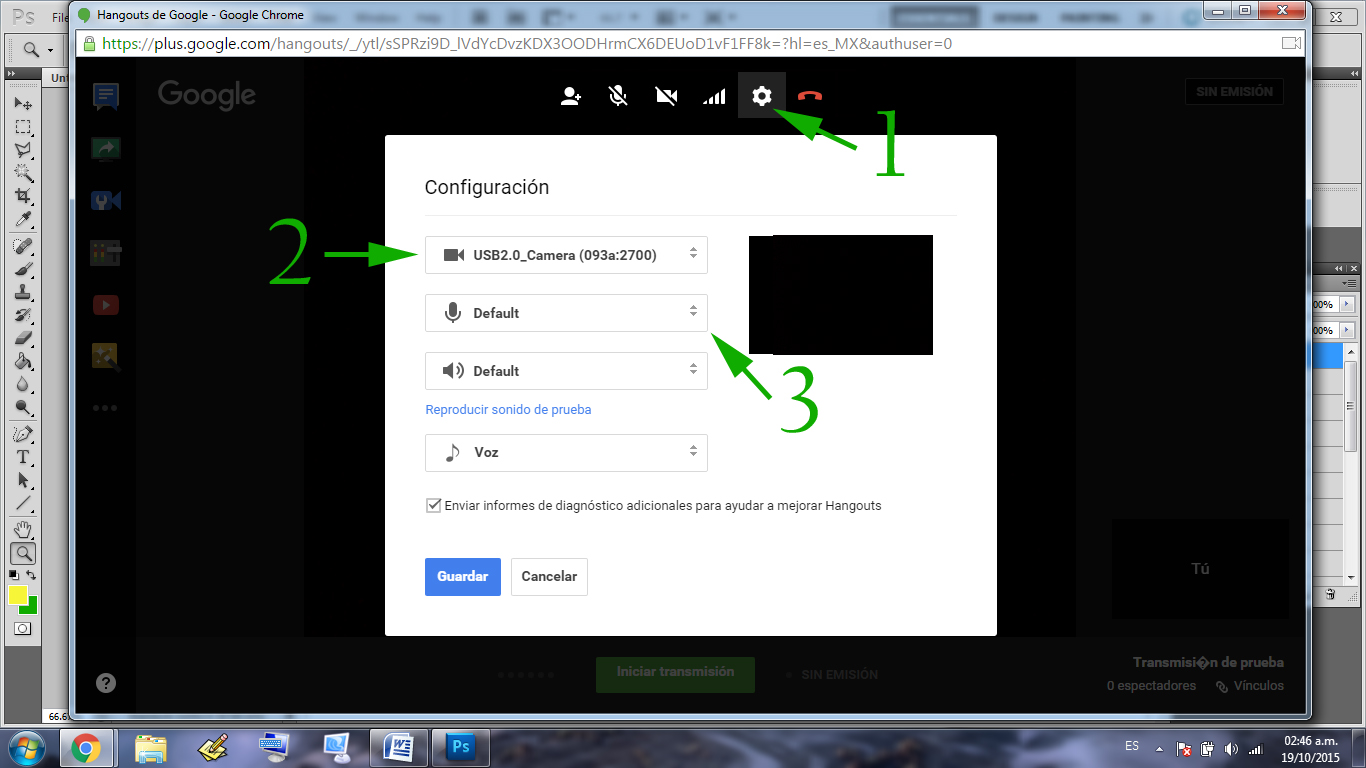
Task: Click Reproducir sonido de prueba link
Action: point(508,410)
